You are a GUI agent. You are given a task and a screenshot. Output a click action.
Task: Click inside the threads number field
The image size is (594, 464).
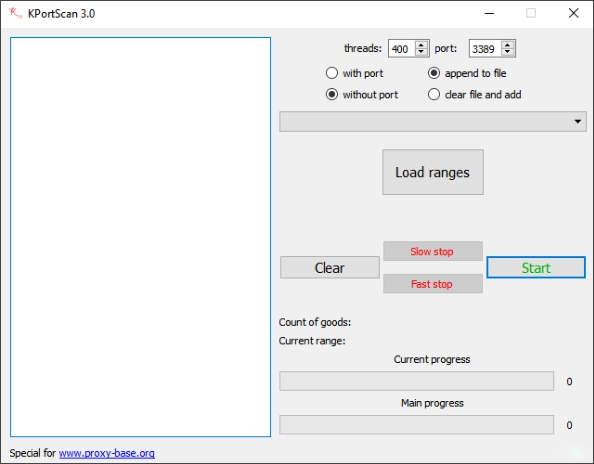click(x=402, y=48)
